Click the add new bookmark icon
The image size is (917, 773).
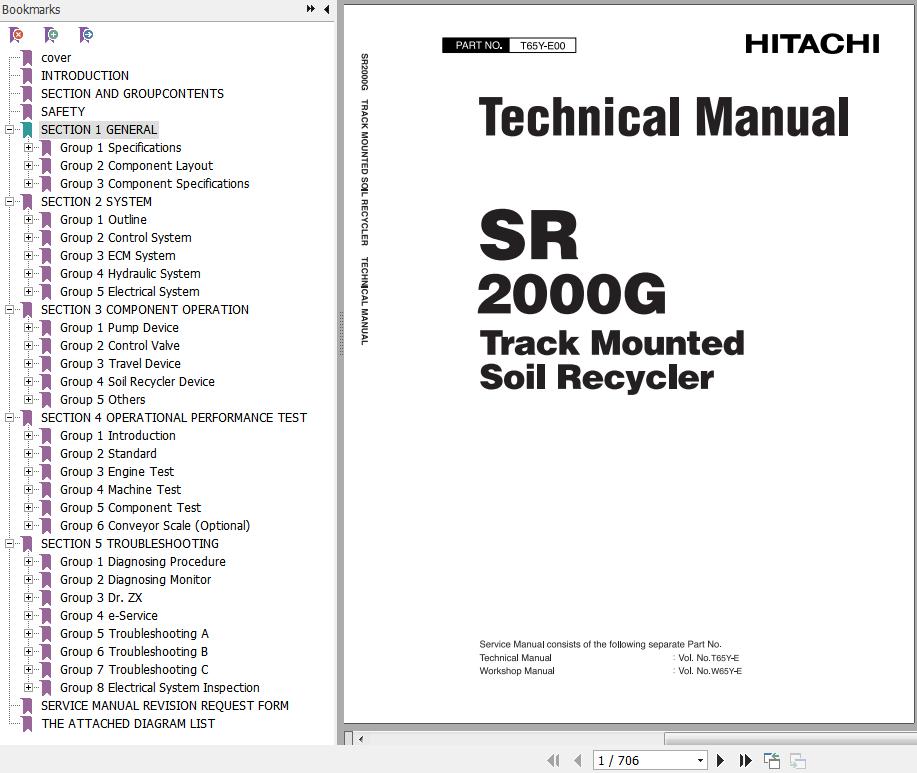point(51,35)
